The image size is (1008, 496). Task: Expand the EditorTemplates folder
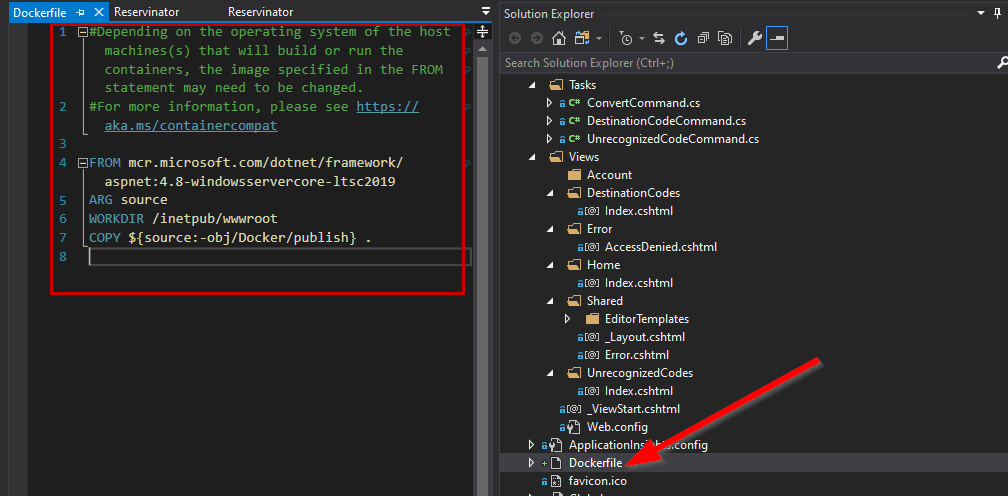567,319
